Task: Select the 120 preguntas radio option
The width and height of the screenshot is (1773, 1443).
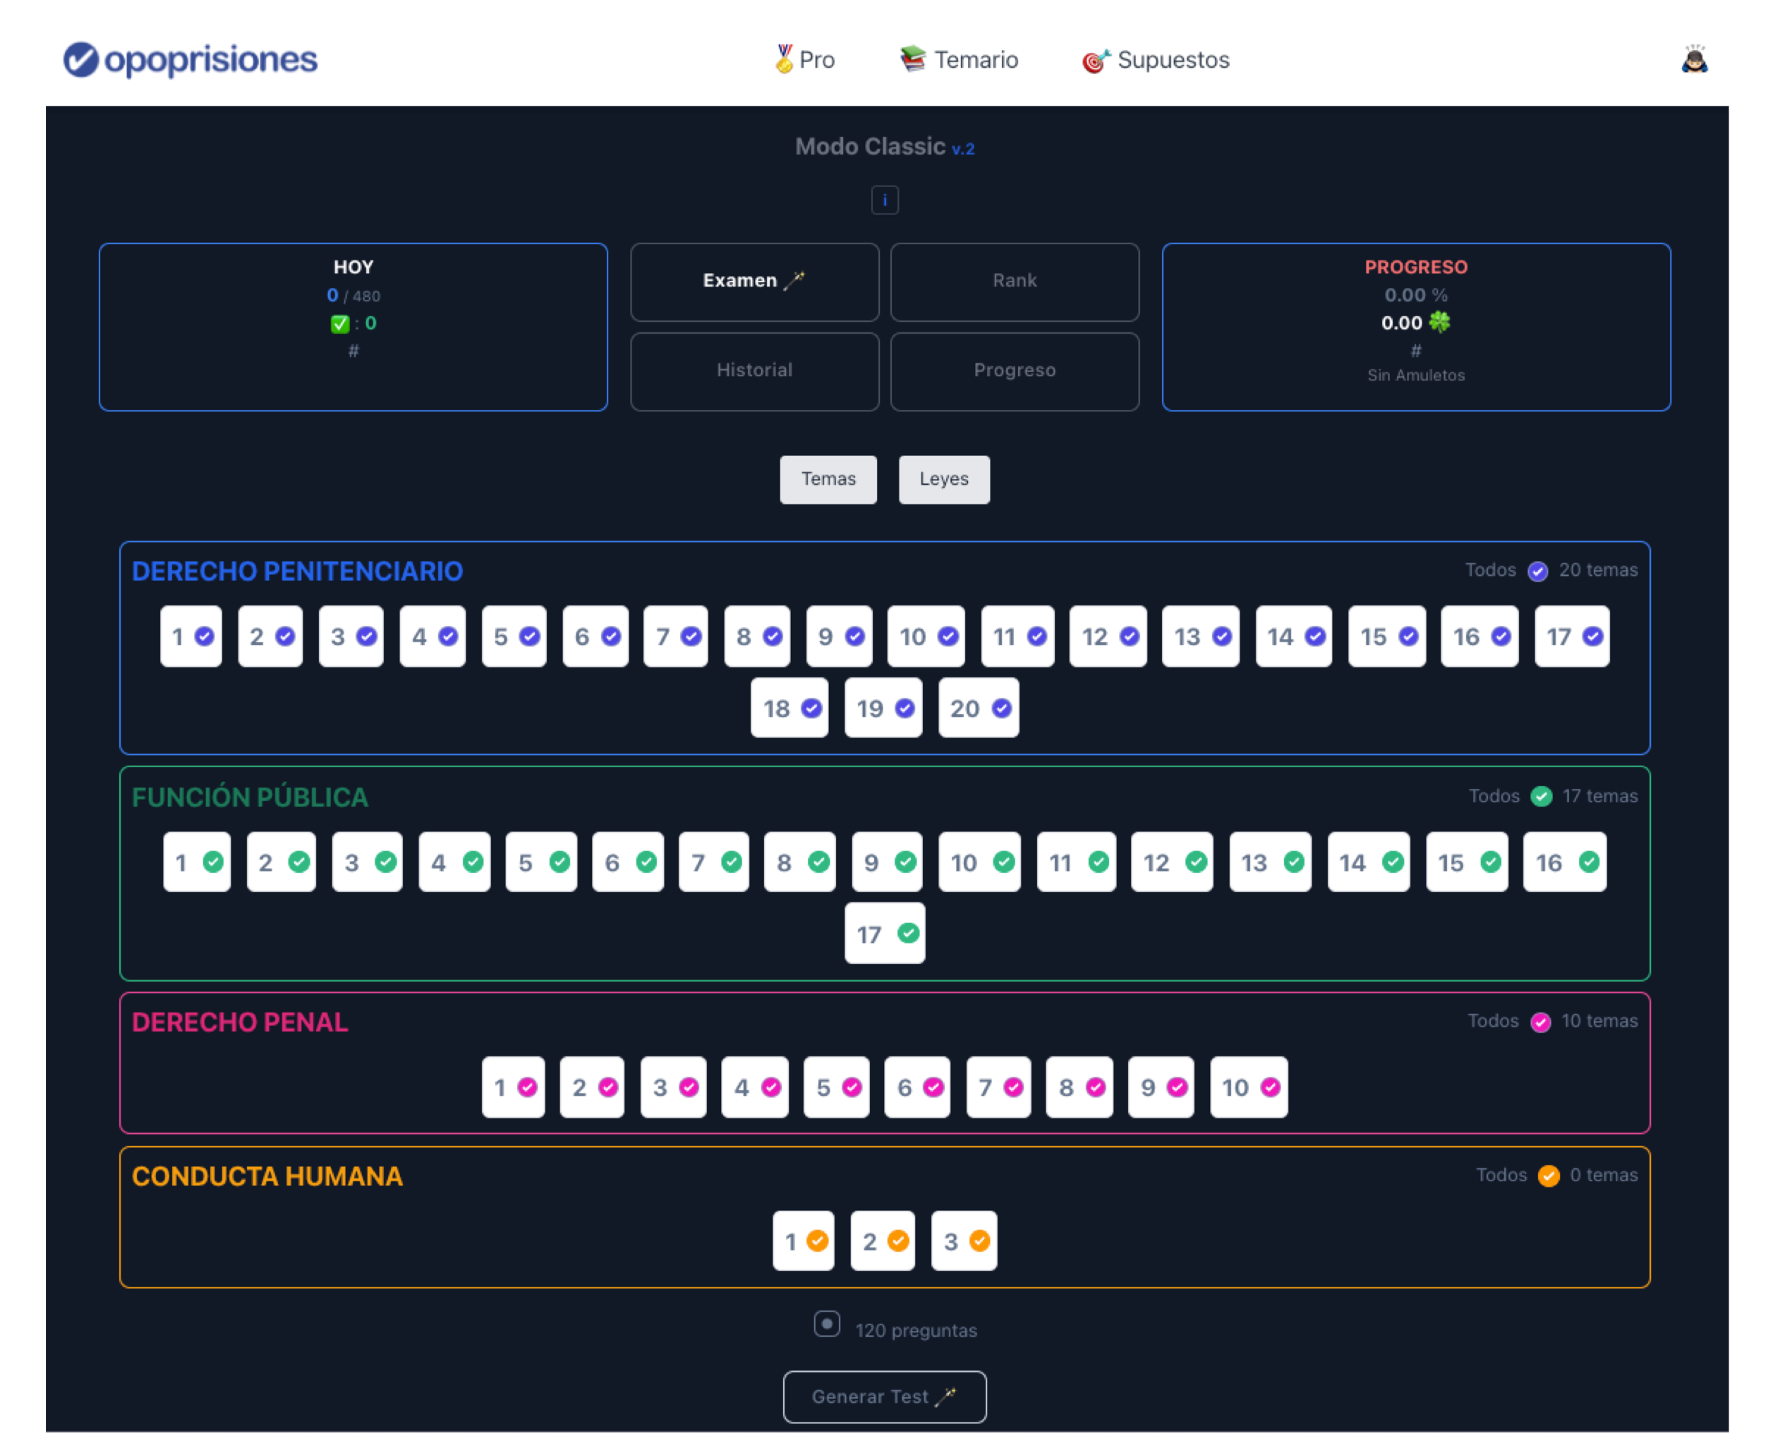Action: [x=827, y=1324]
